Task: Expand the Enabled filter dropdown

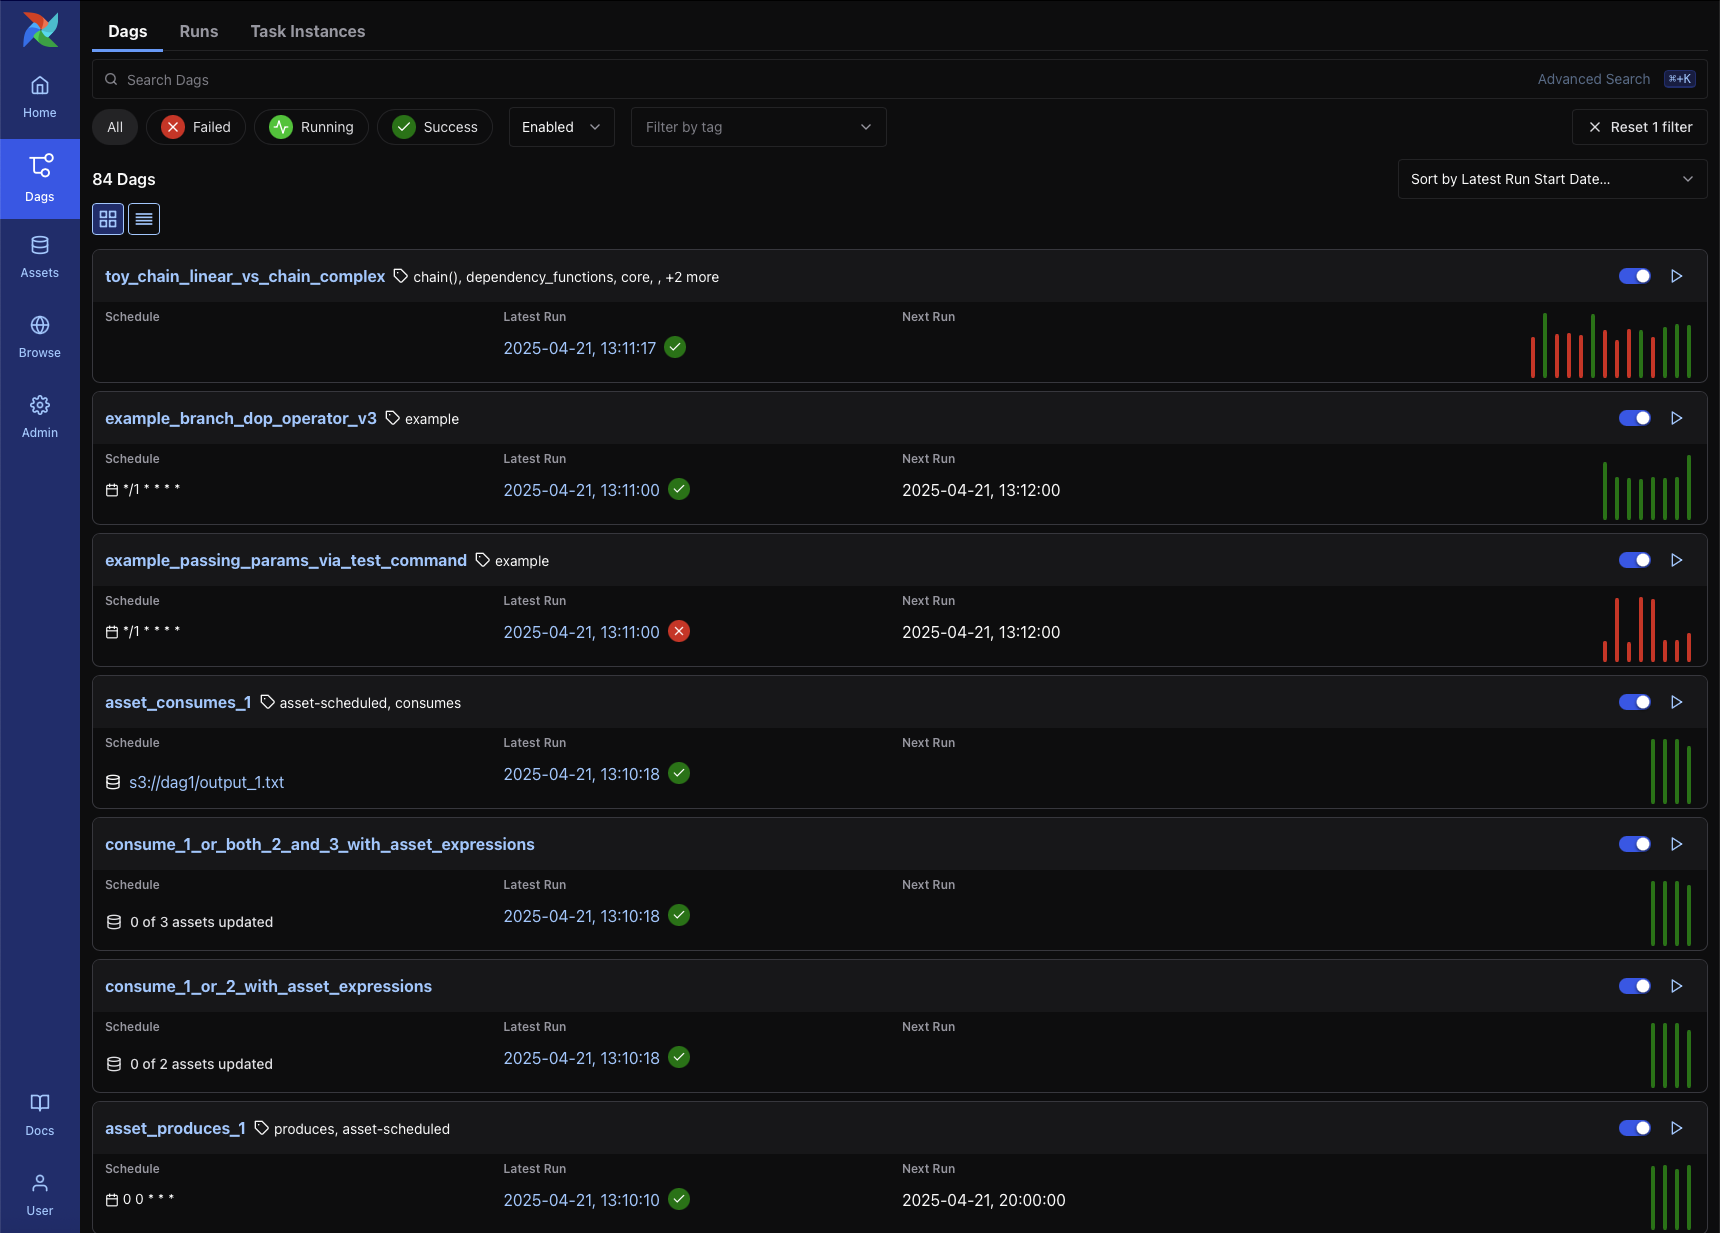Action: [x=561, y=127]
